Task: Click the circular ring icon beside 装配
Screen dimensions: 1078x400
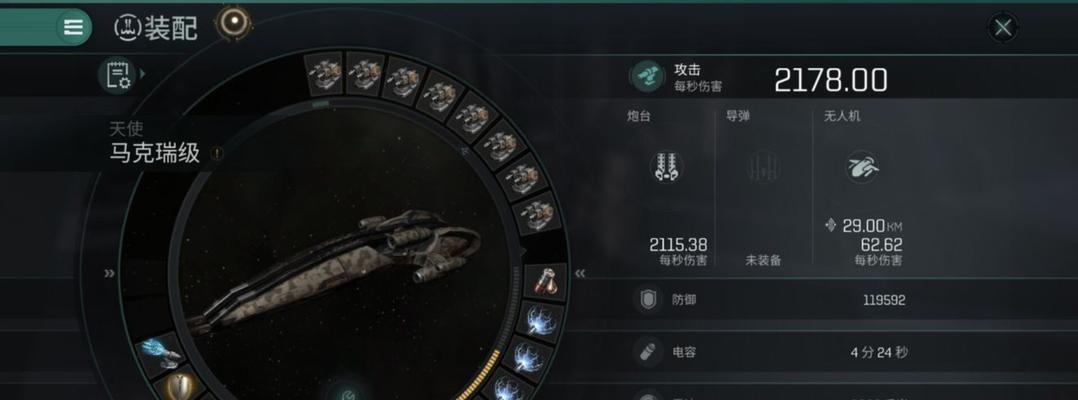Action: (x=234, y=23)
